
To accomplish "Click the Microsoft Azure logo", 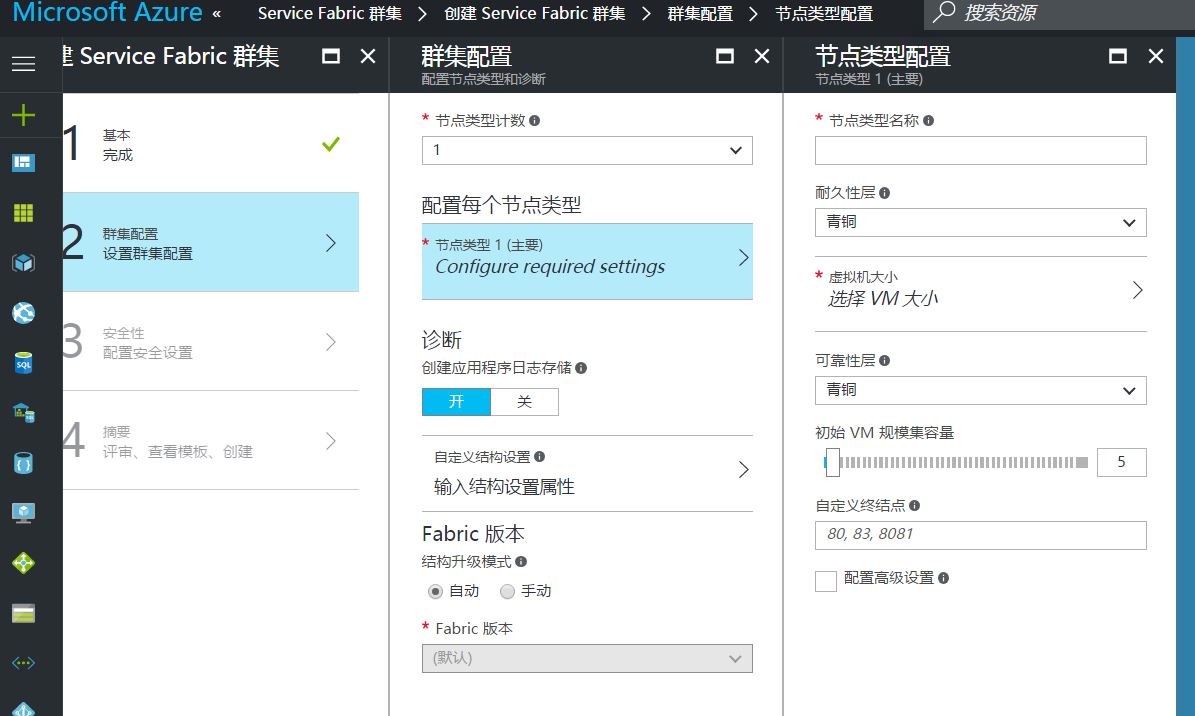I will pyautogui.click(x=107, y=12).
